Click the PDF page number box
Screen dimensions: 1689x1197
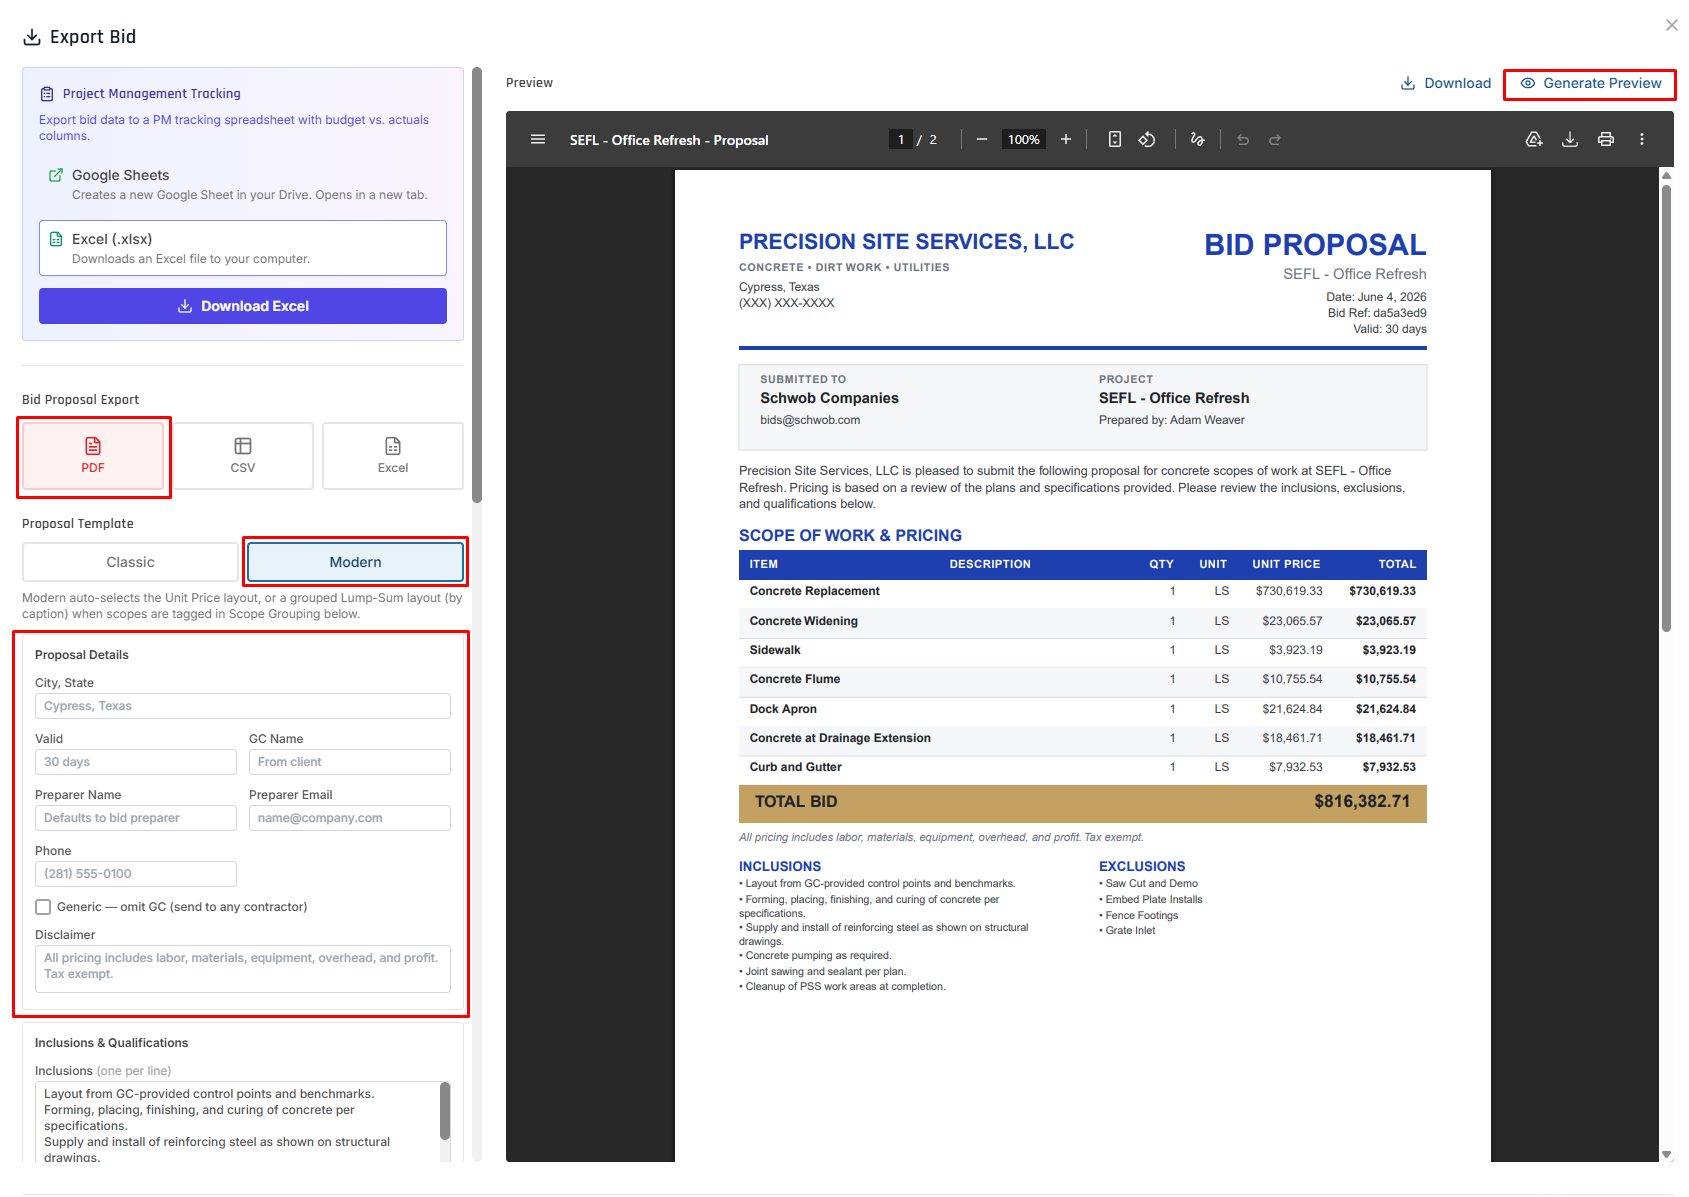pyautogui.click(x=901, y=139)
